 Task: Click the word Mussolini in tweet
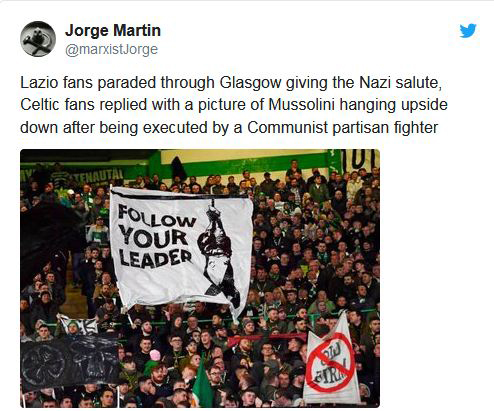pyautogui.click(x=301, y=105)
